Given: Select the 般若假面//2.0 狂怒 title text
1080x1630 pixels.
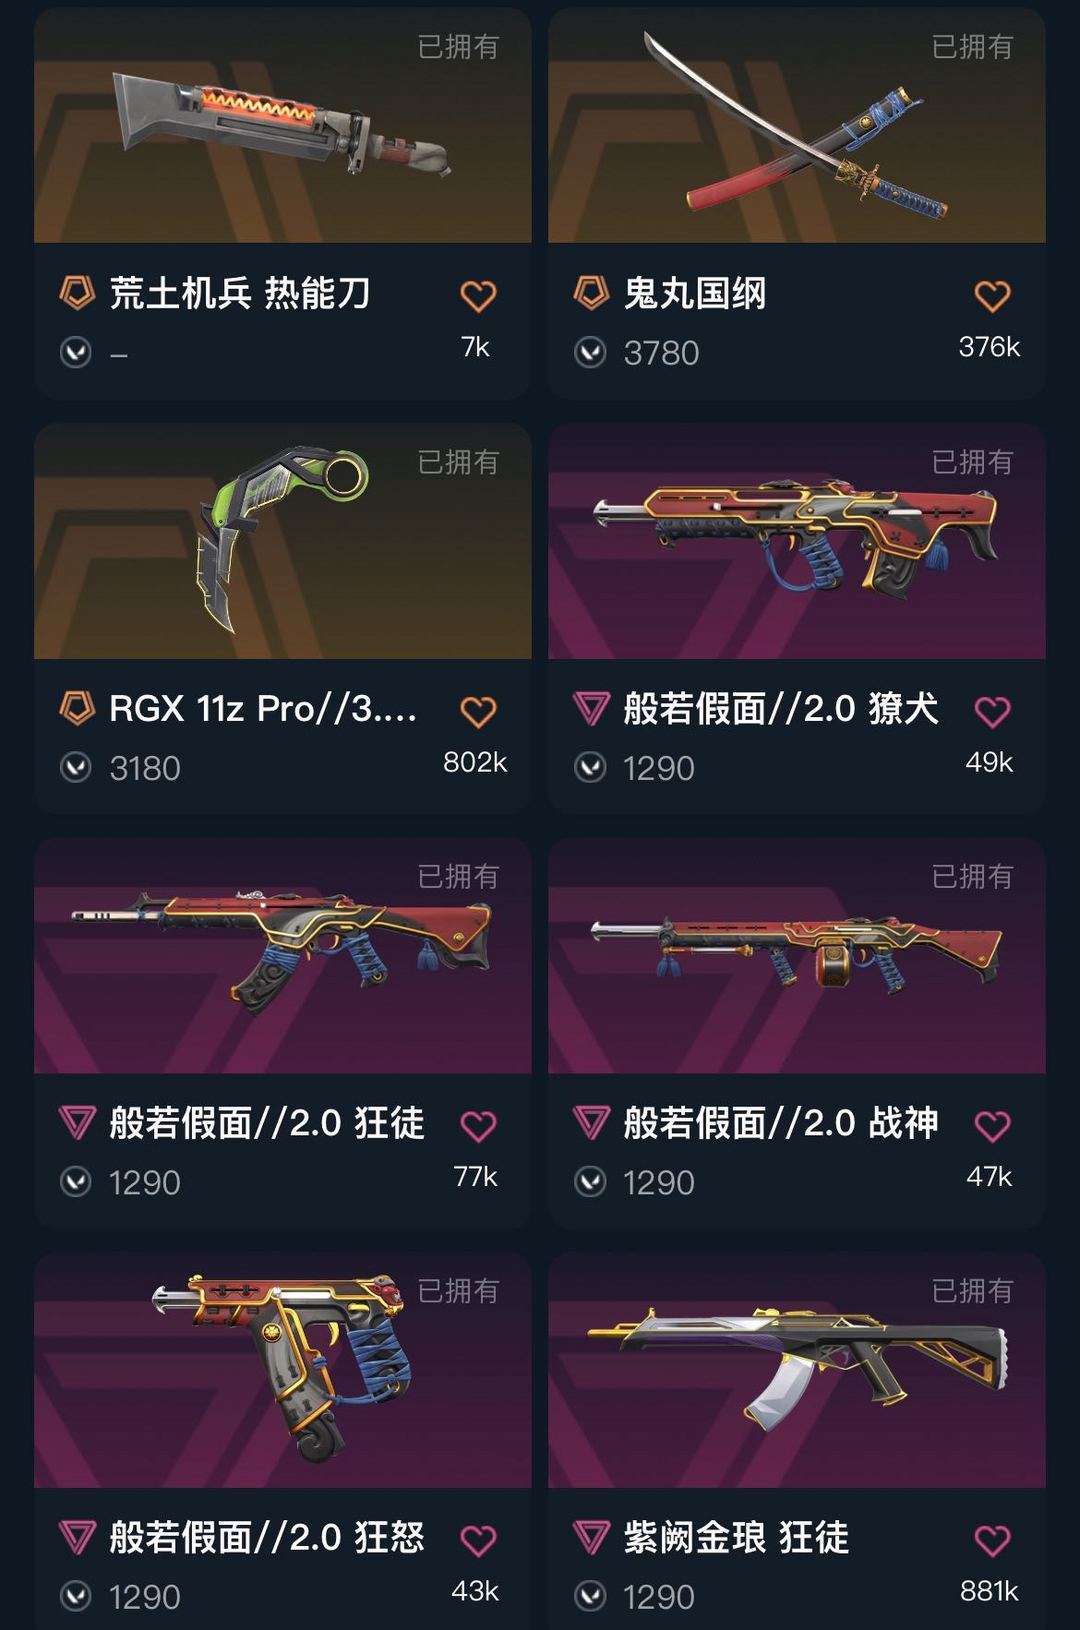Looking at the screenshot, I should click(x=267, y=1537).
